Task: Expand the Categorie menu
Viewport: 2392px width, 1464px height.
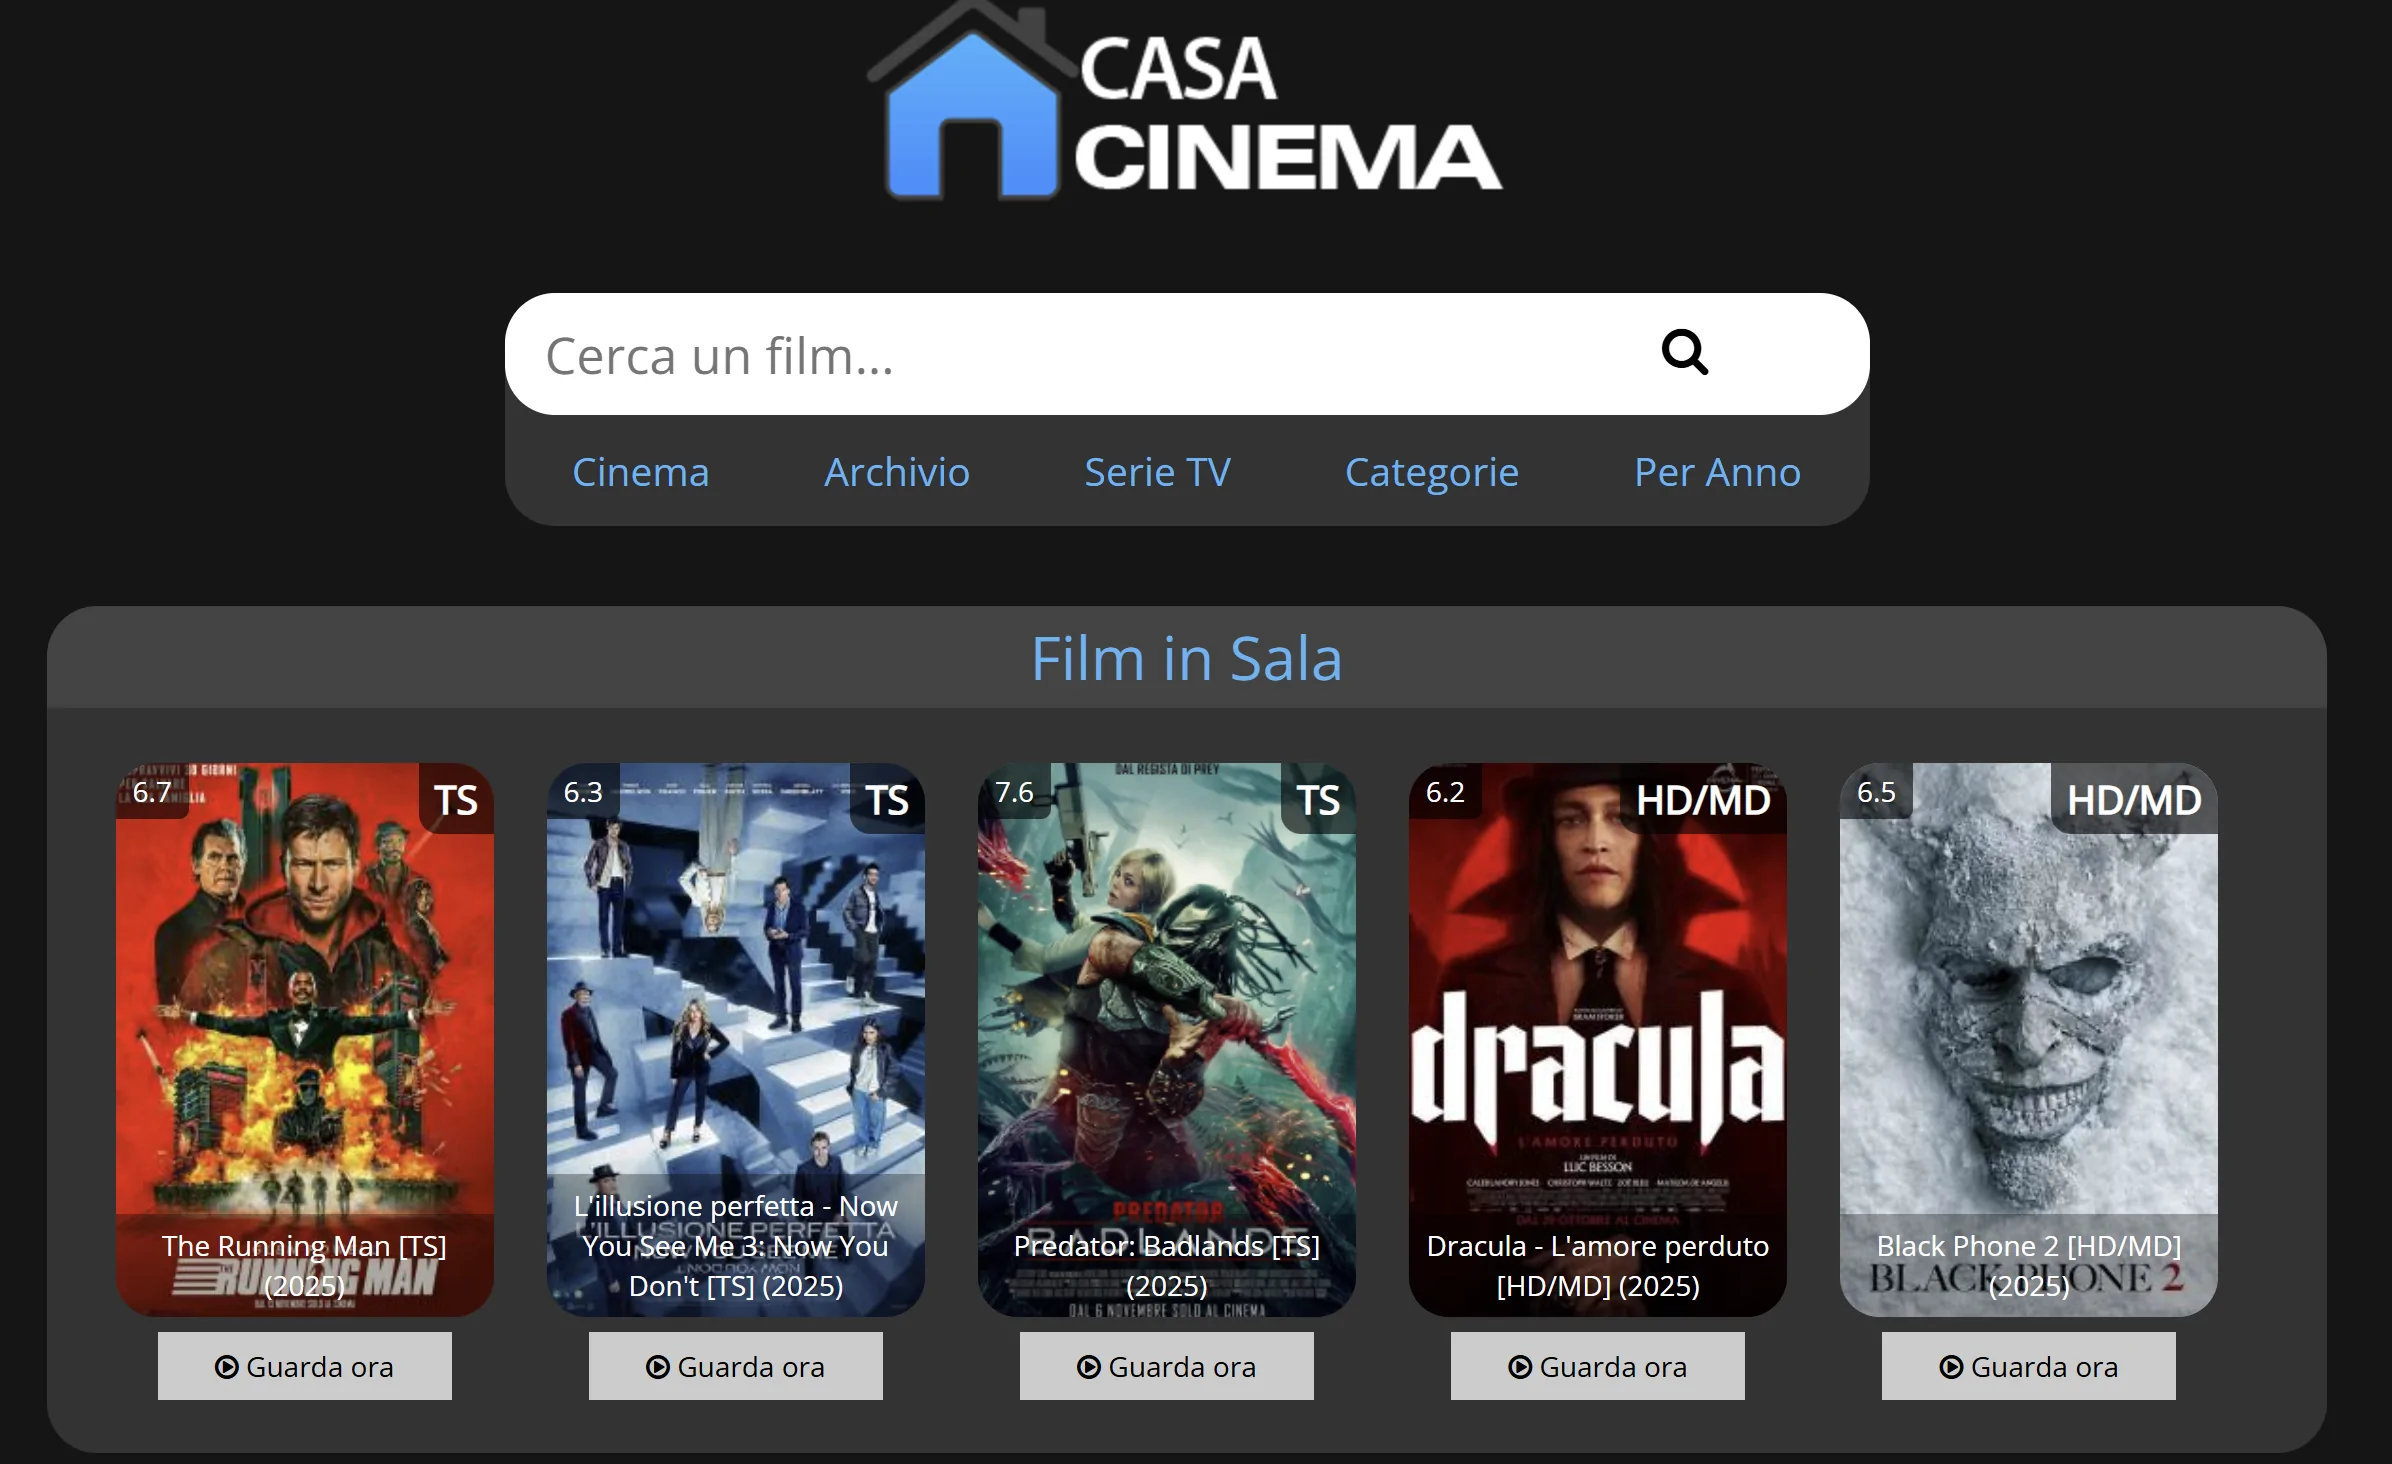Action: (1431, 472)
